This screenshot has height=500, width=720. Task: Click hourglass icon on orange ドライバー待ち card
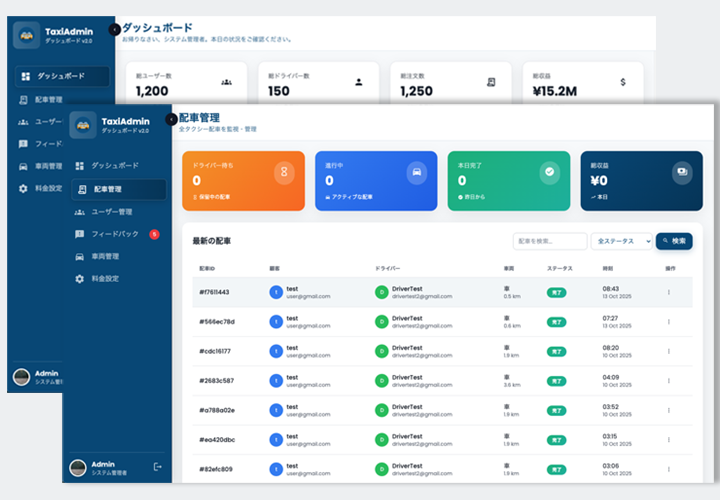coord(284,172)
